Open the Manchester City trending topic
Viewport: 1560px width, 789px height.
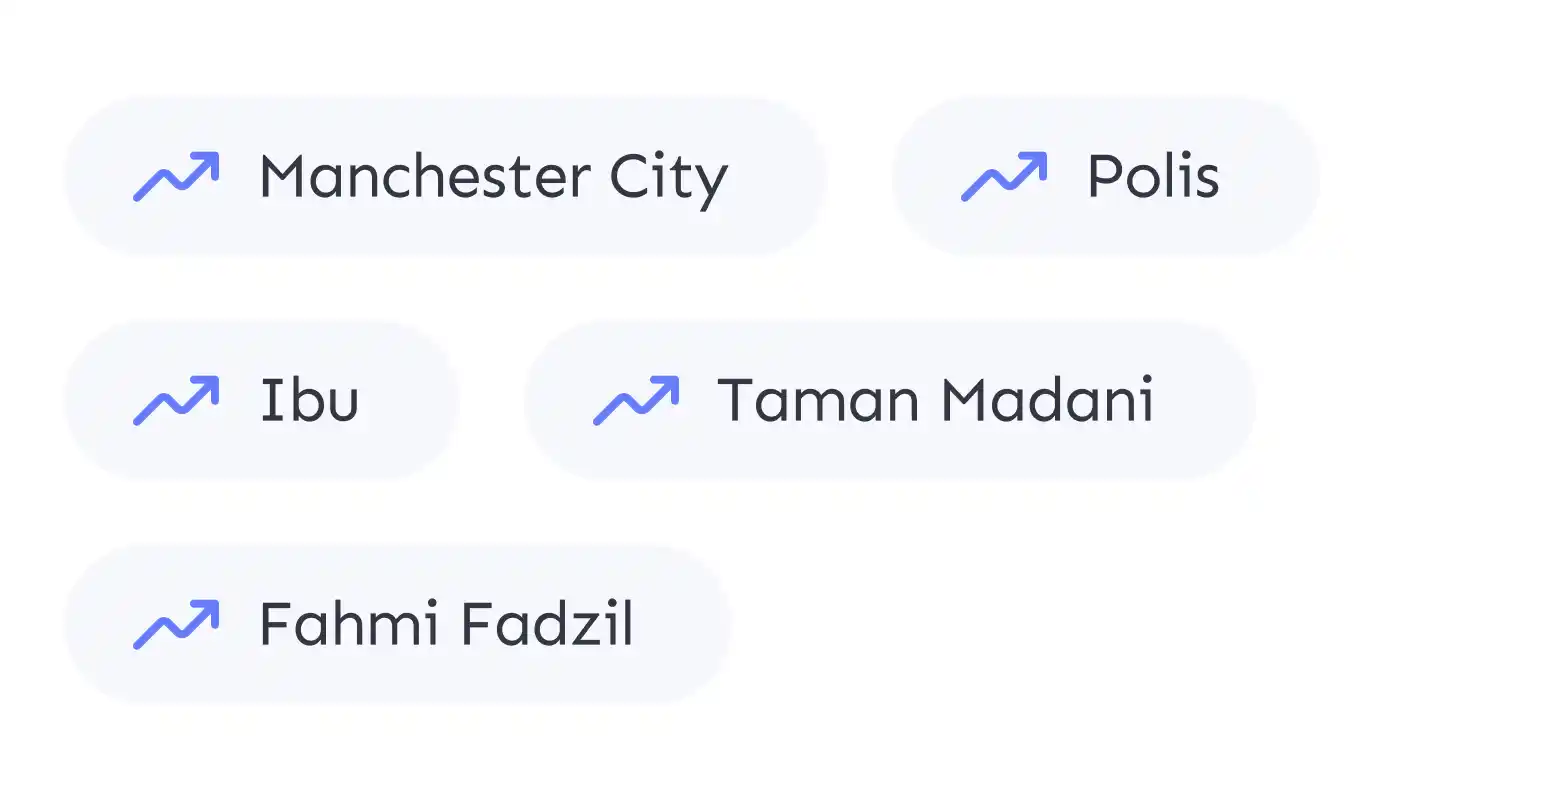pyautogui.click(x=446, y=177)
